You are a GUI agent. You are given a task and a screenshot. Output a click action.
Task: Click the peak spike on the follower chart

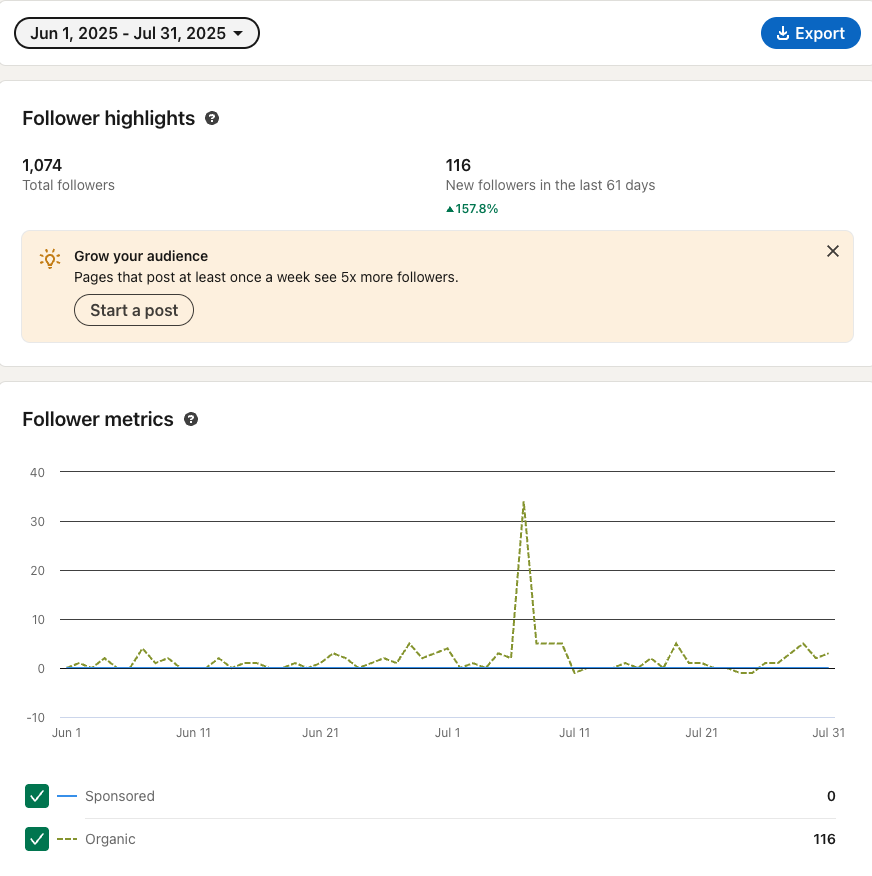523,502
